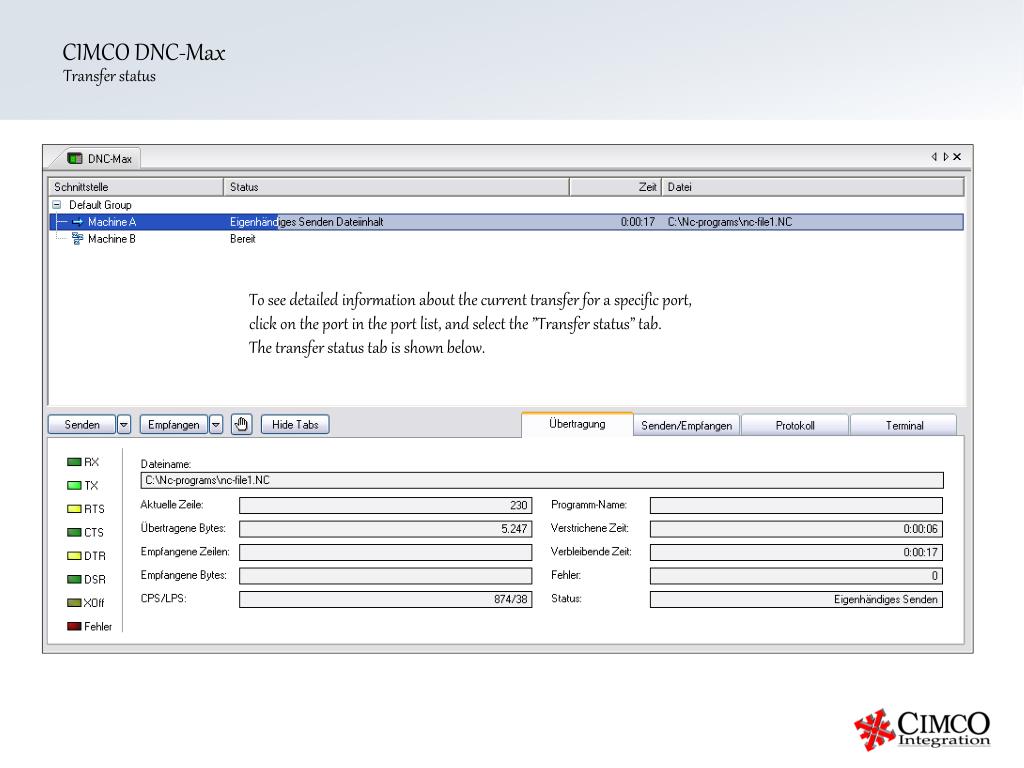Screen dimensions: 1024x768
Task: Click the Fehler indicator light
Action: 74,627
